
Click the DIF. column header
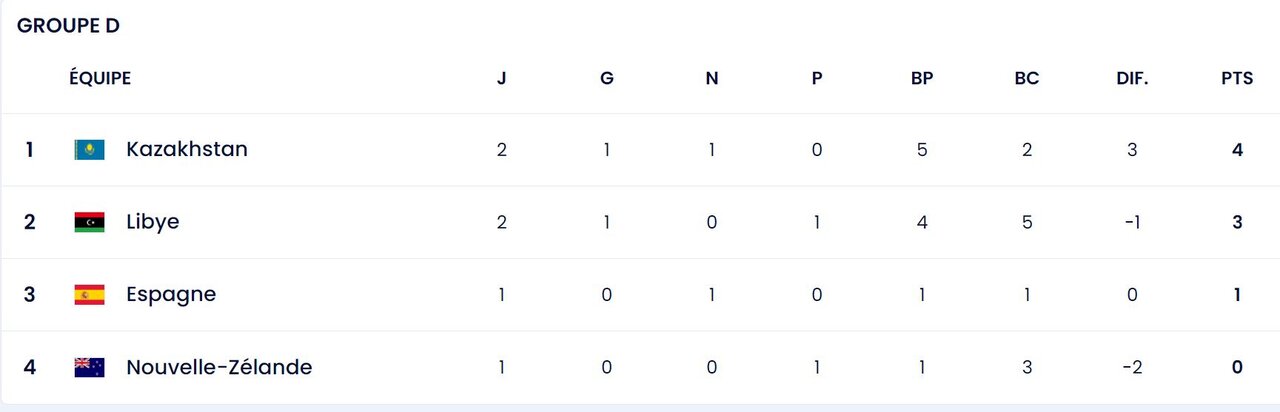click(x=1132, y=78)
